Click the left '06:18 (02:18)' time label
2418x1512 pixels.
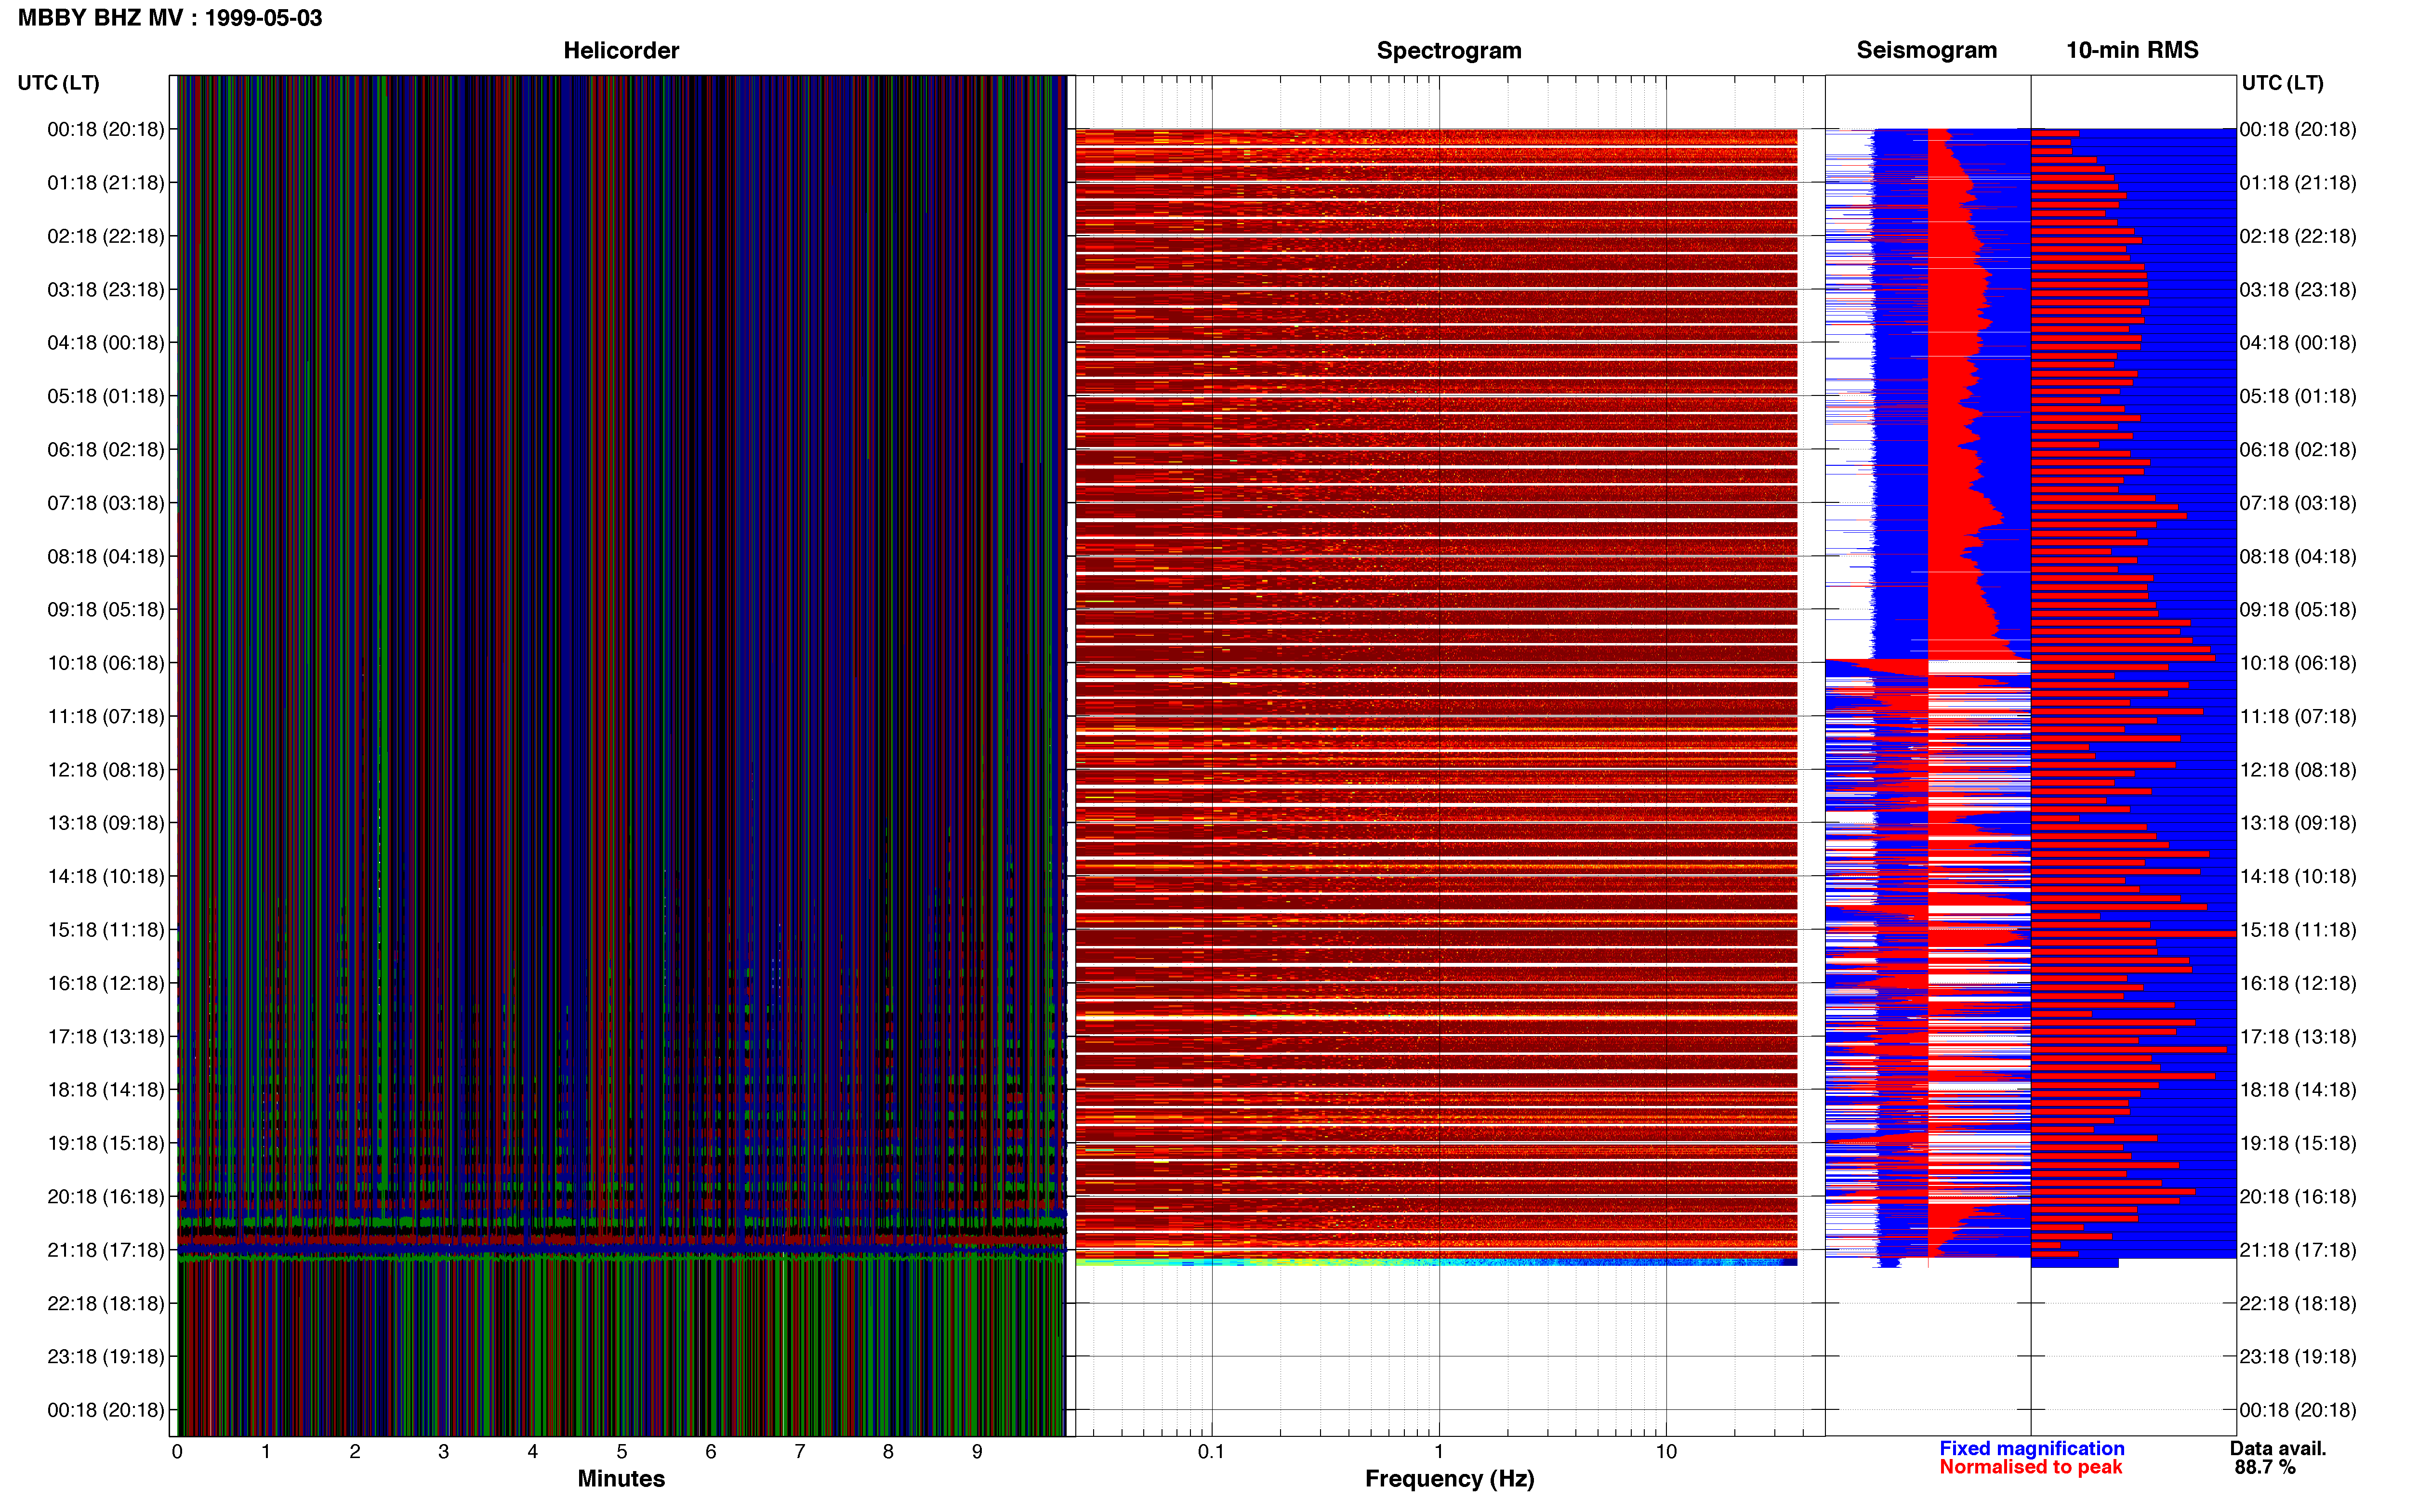[x=106, y=450]
